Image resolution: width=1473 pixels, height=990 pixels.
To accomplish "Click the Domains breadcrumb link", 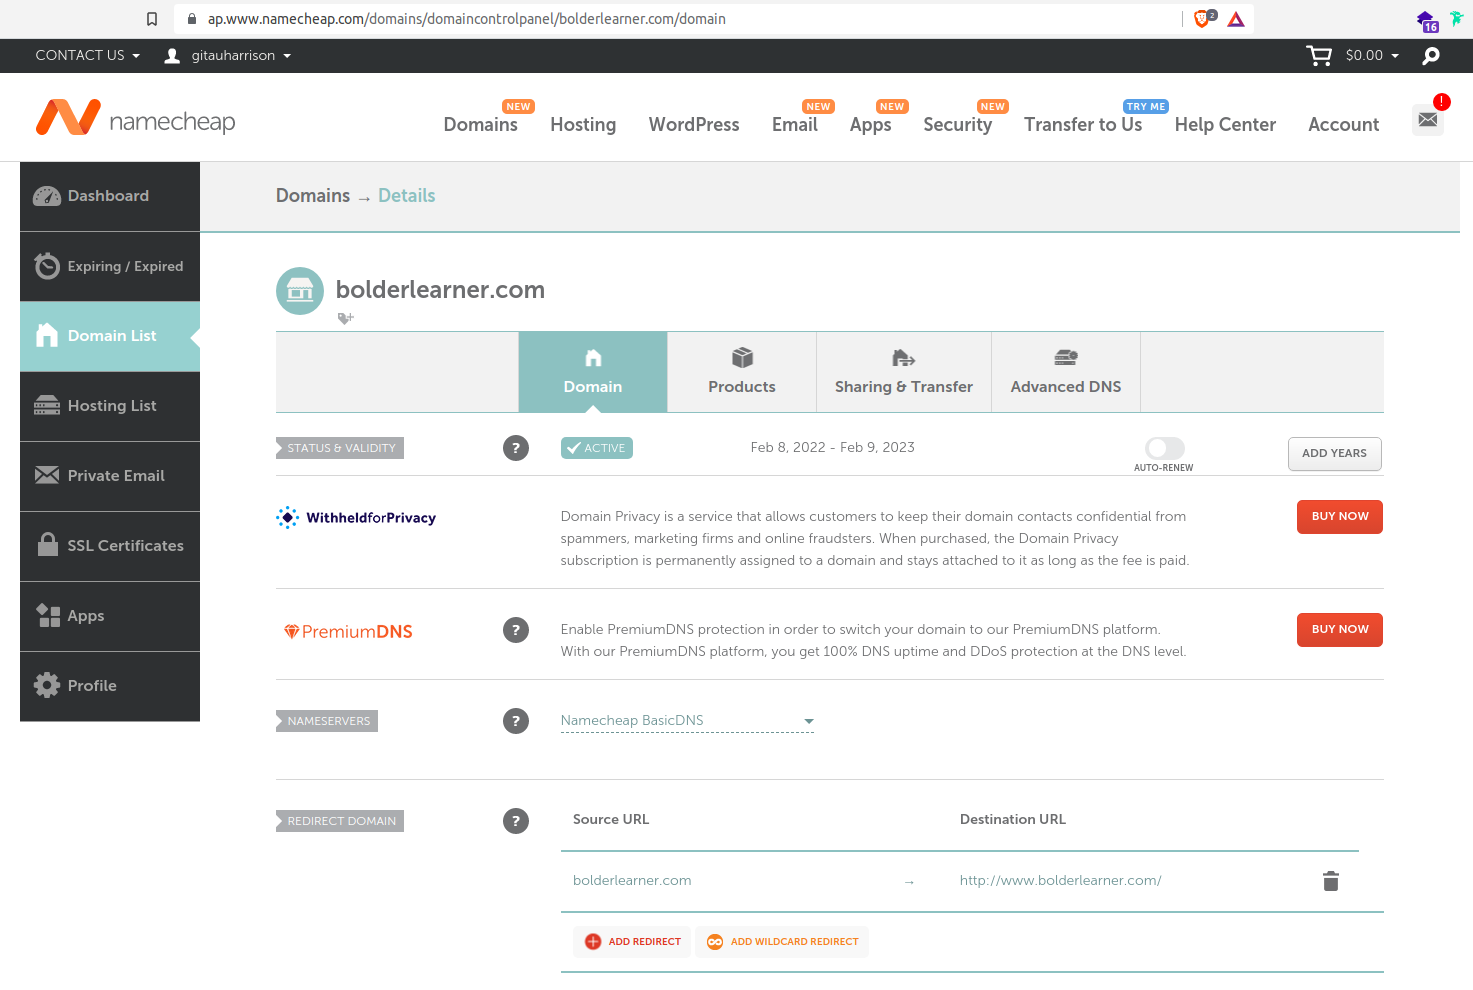I will [313, 196].
